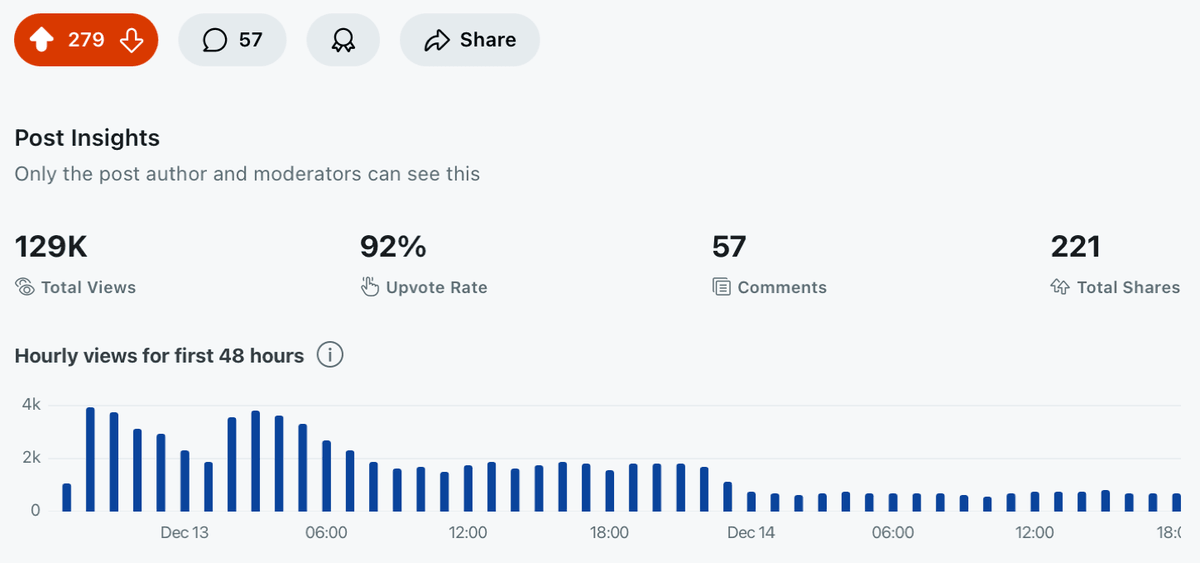Click the 4k gridline label on chart
The image size is (1200, 563).
tap(30, 405)
